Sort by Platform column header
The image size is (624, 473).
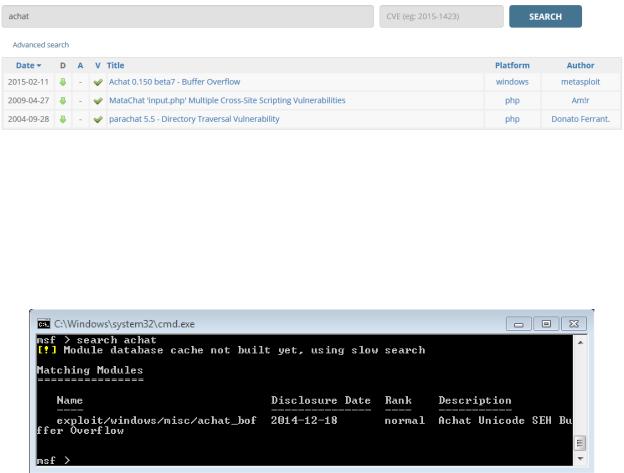click(x=512, y=65)
